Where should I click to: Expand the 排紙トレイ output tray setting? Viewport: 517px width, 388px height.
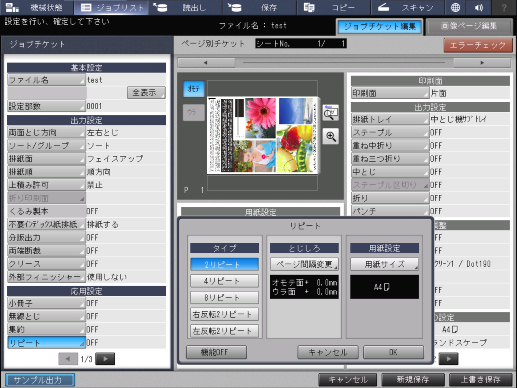pos(390,119)
